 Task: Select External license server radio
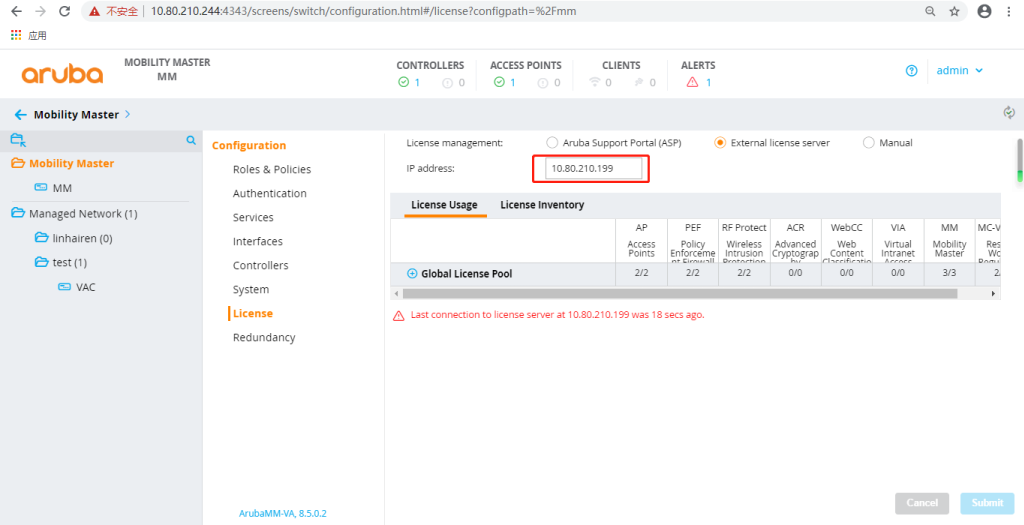pos(720,142)
